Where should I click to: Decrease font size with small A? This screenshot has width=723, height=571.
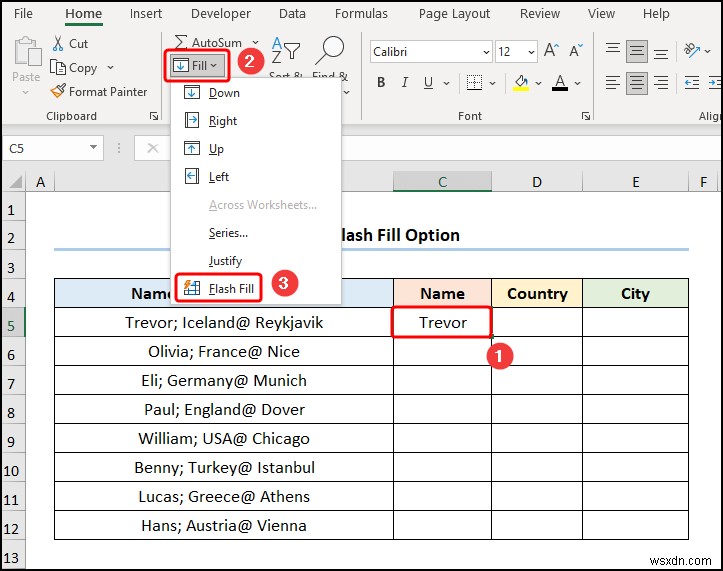(576, 50)
